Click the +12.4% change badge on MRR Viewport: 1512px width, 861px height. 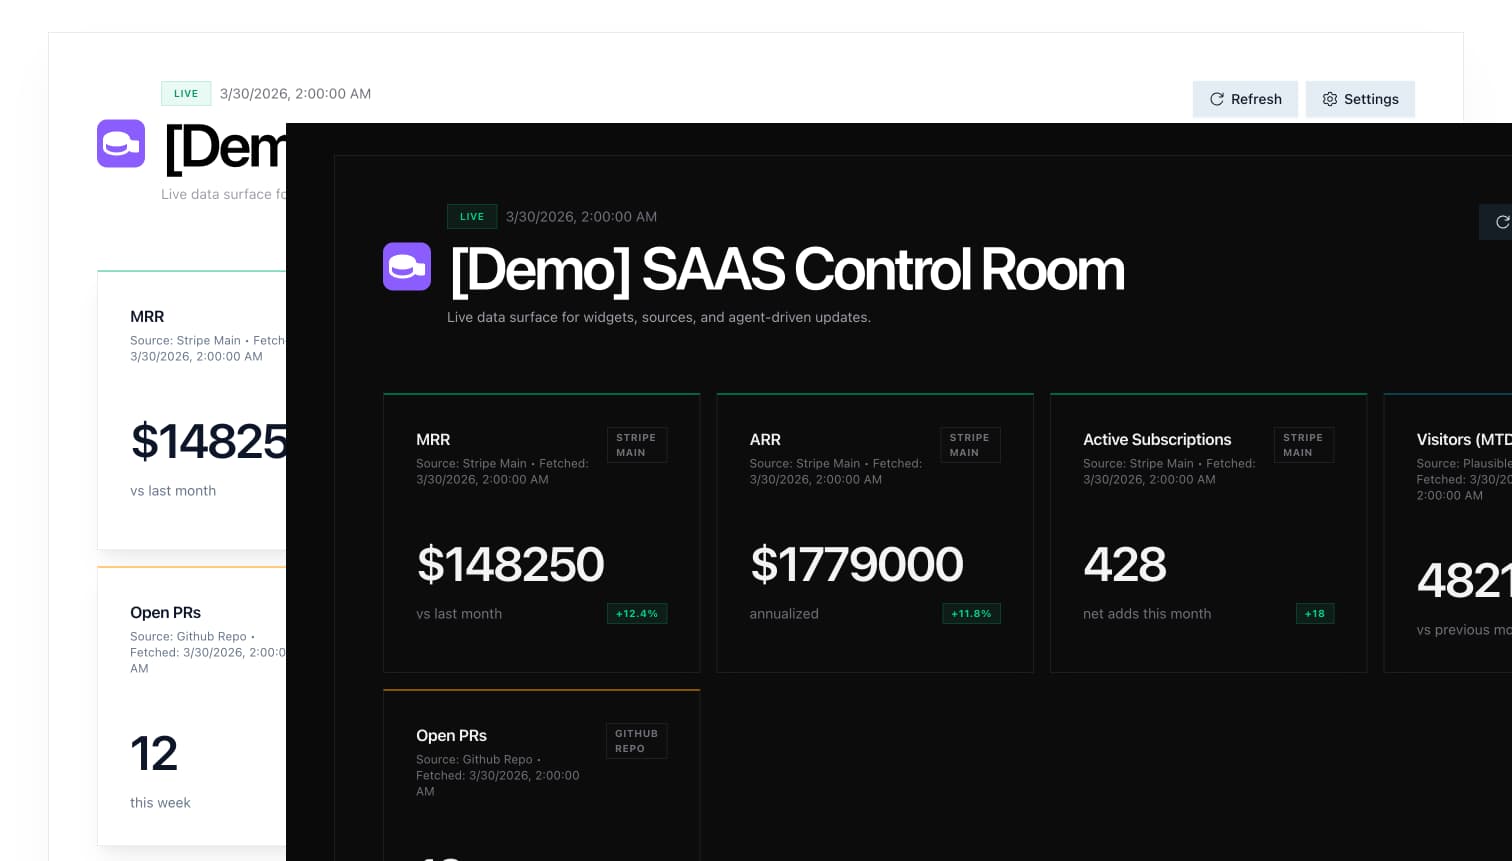click(637, 614)
